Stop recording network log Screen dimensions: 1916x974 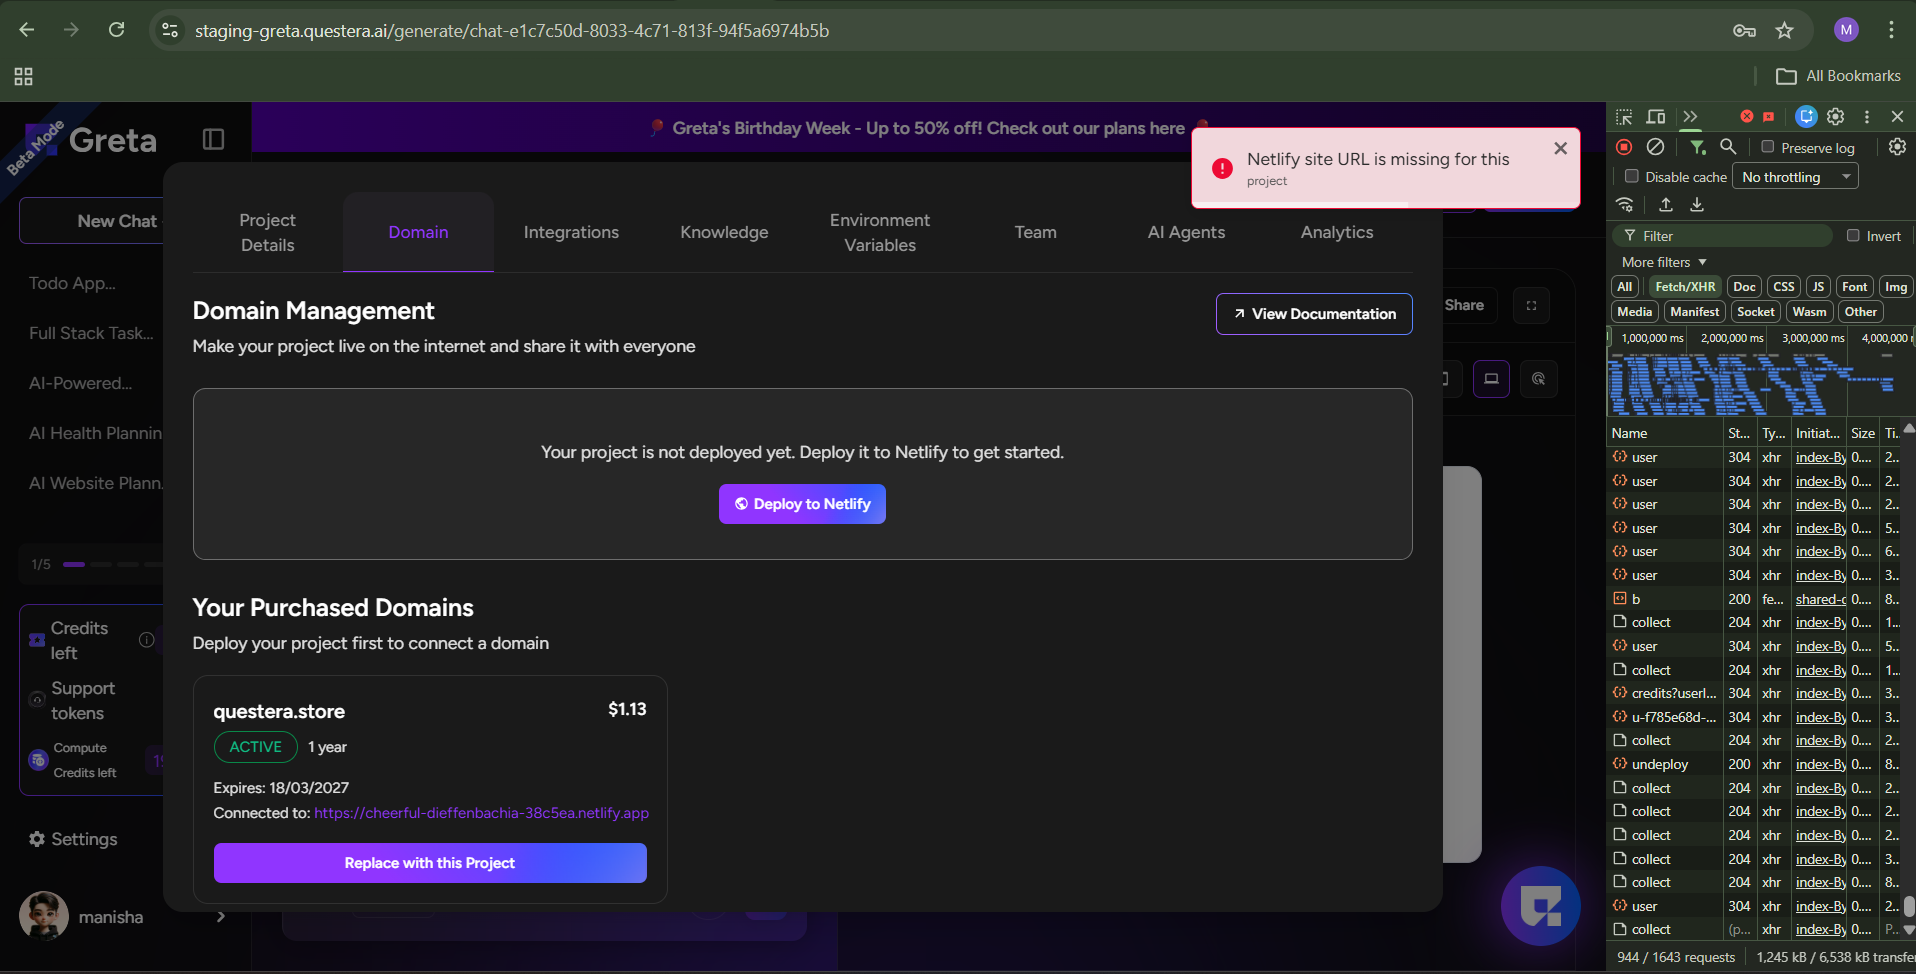pyautogui.click(x=1624, y=147)
